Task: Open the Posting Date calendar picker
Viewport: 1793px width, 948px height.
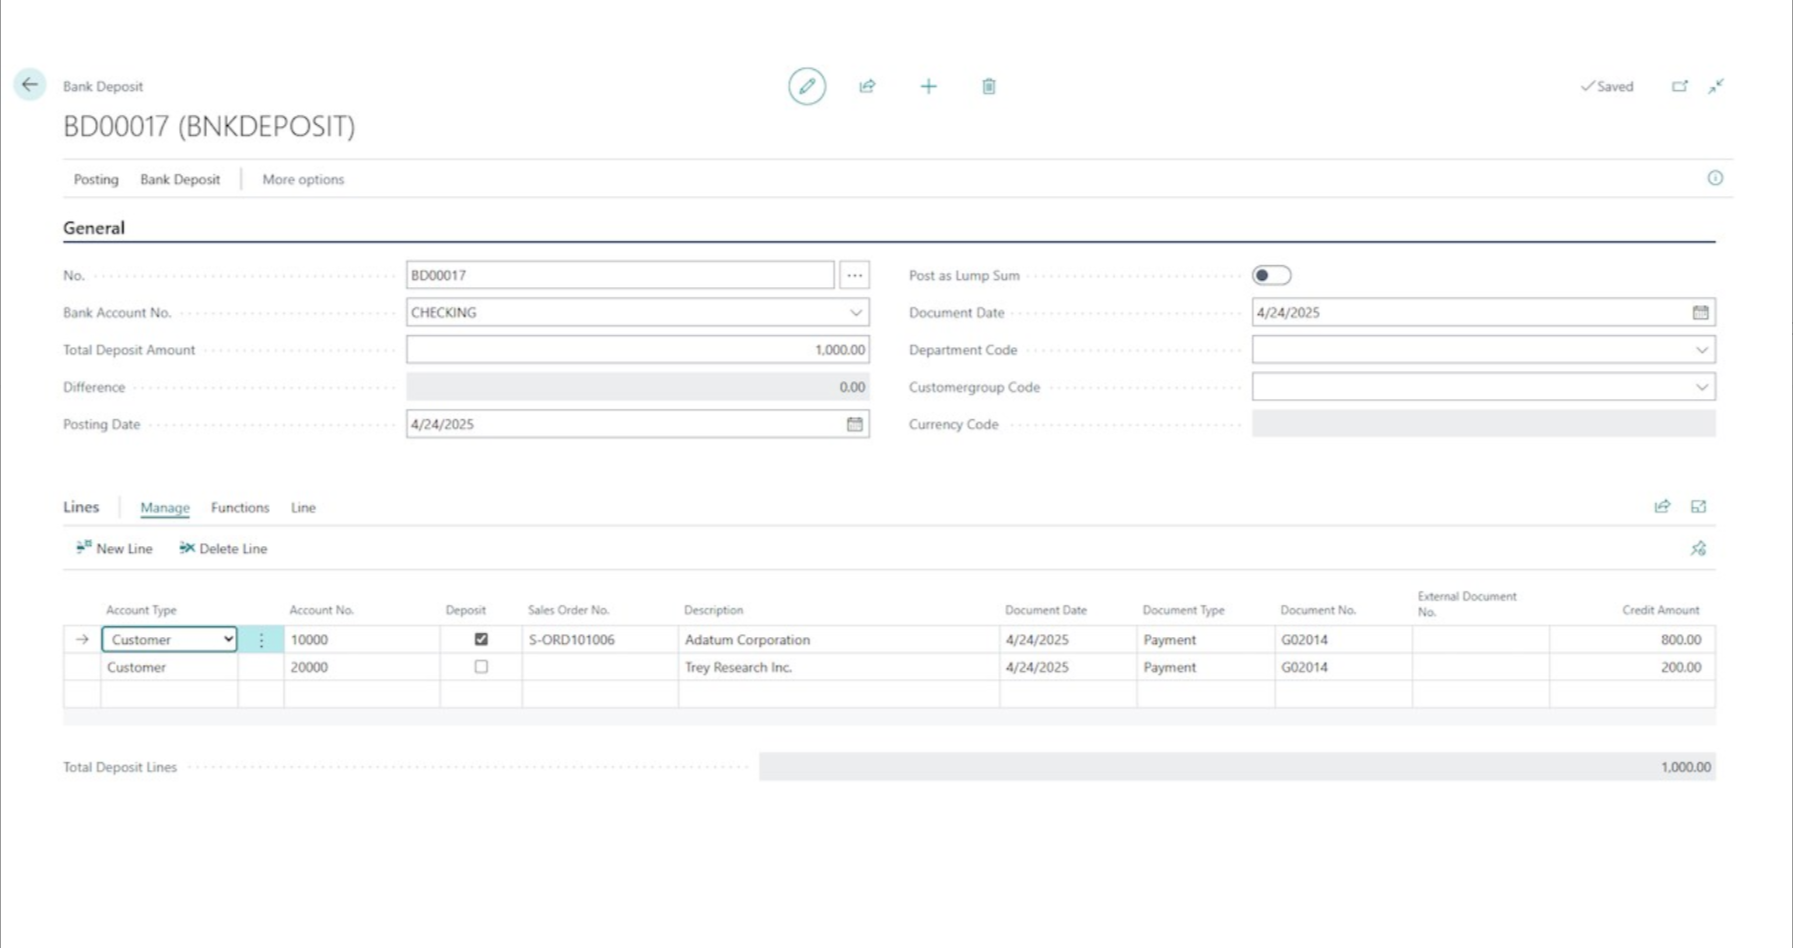Action: [x=854, y=424]
